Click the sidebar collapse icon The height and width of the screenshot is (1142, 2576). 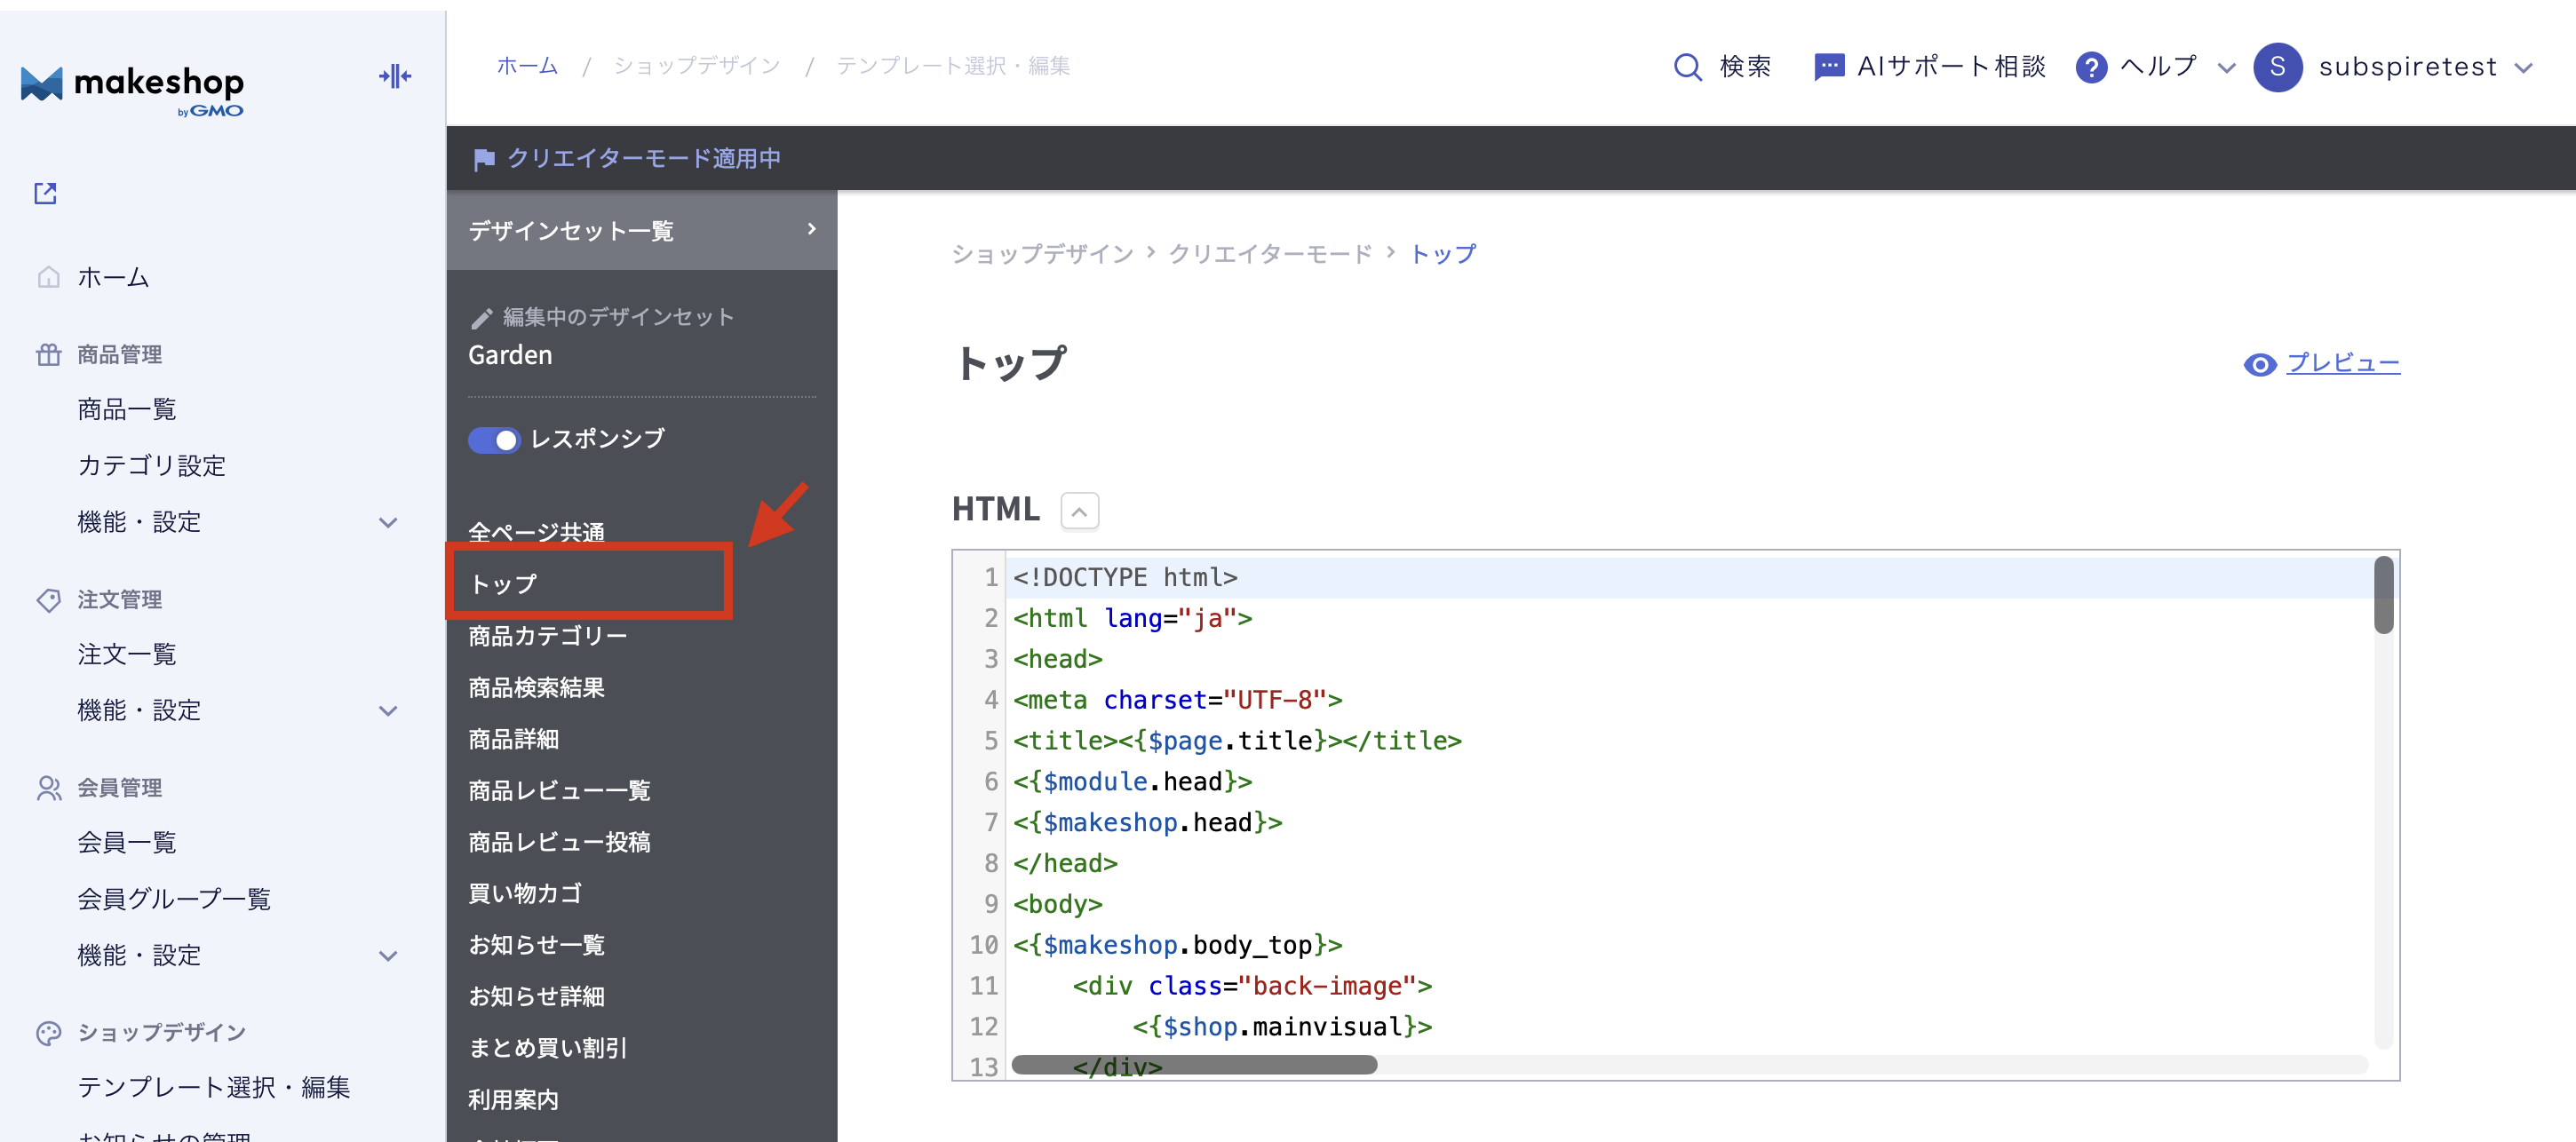[395, 76]
